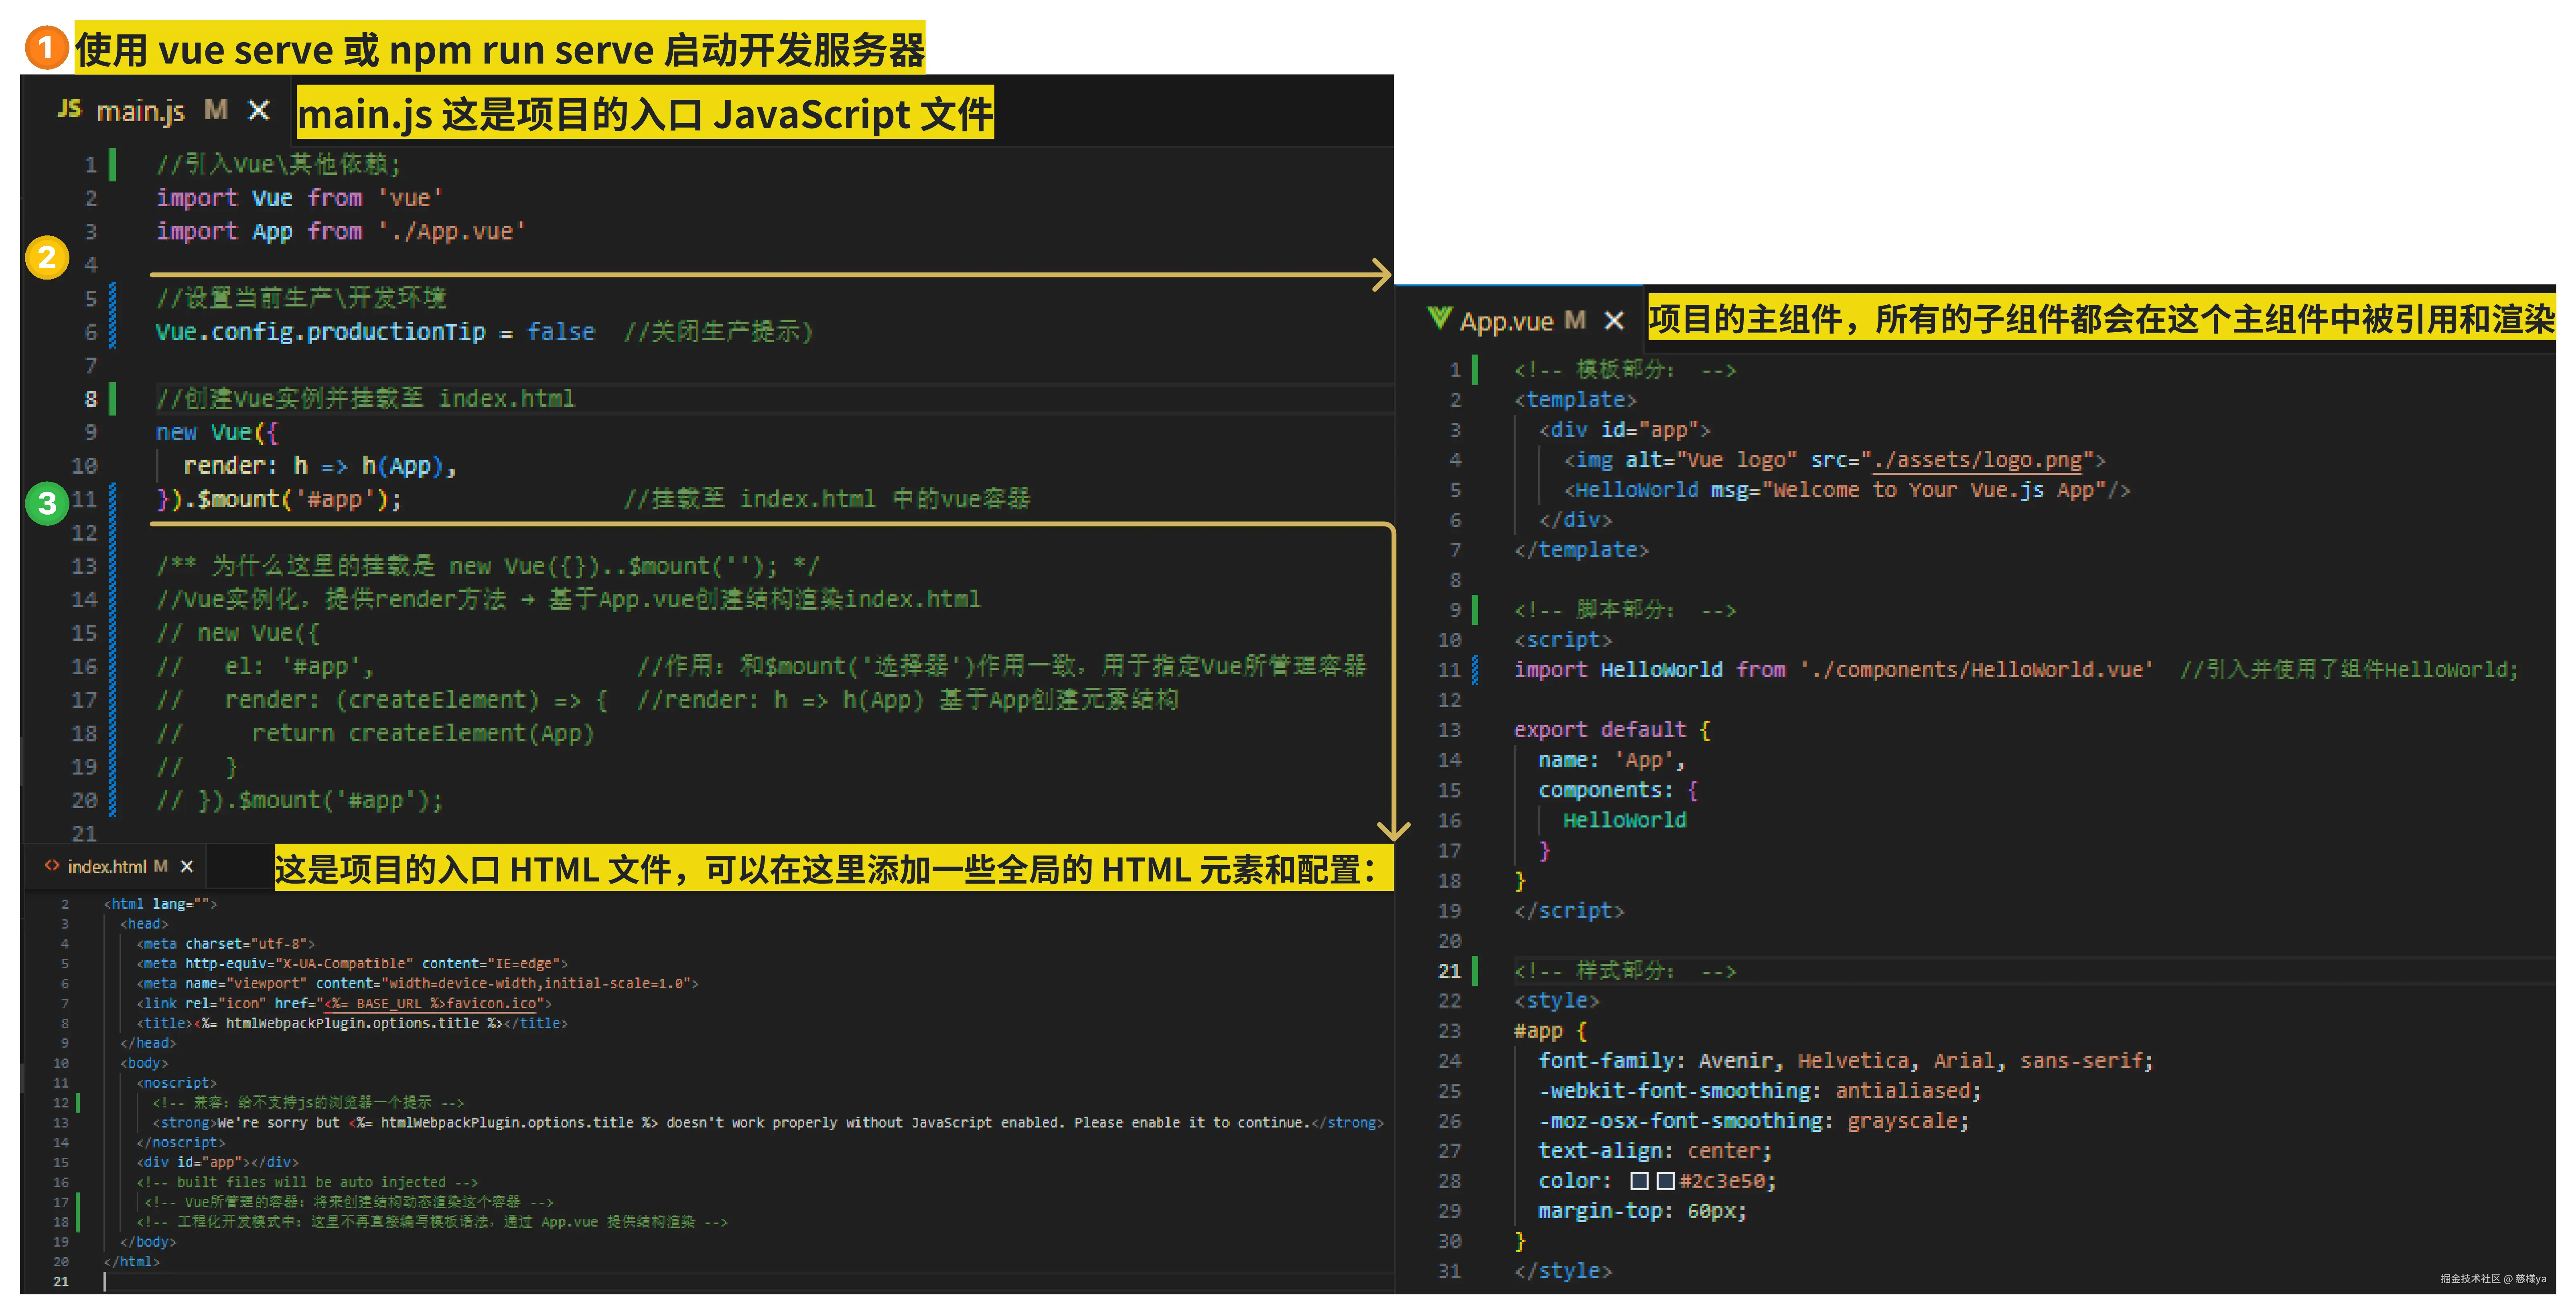
Task: Click the yellow number 2 step badge
Action: tap(47, 257)
